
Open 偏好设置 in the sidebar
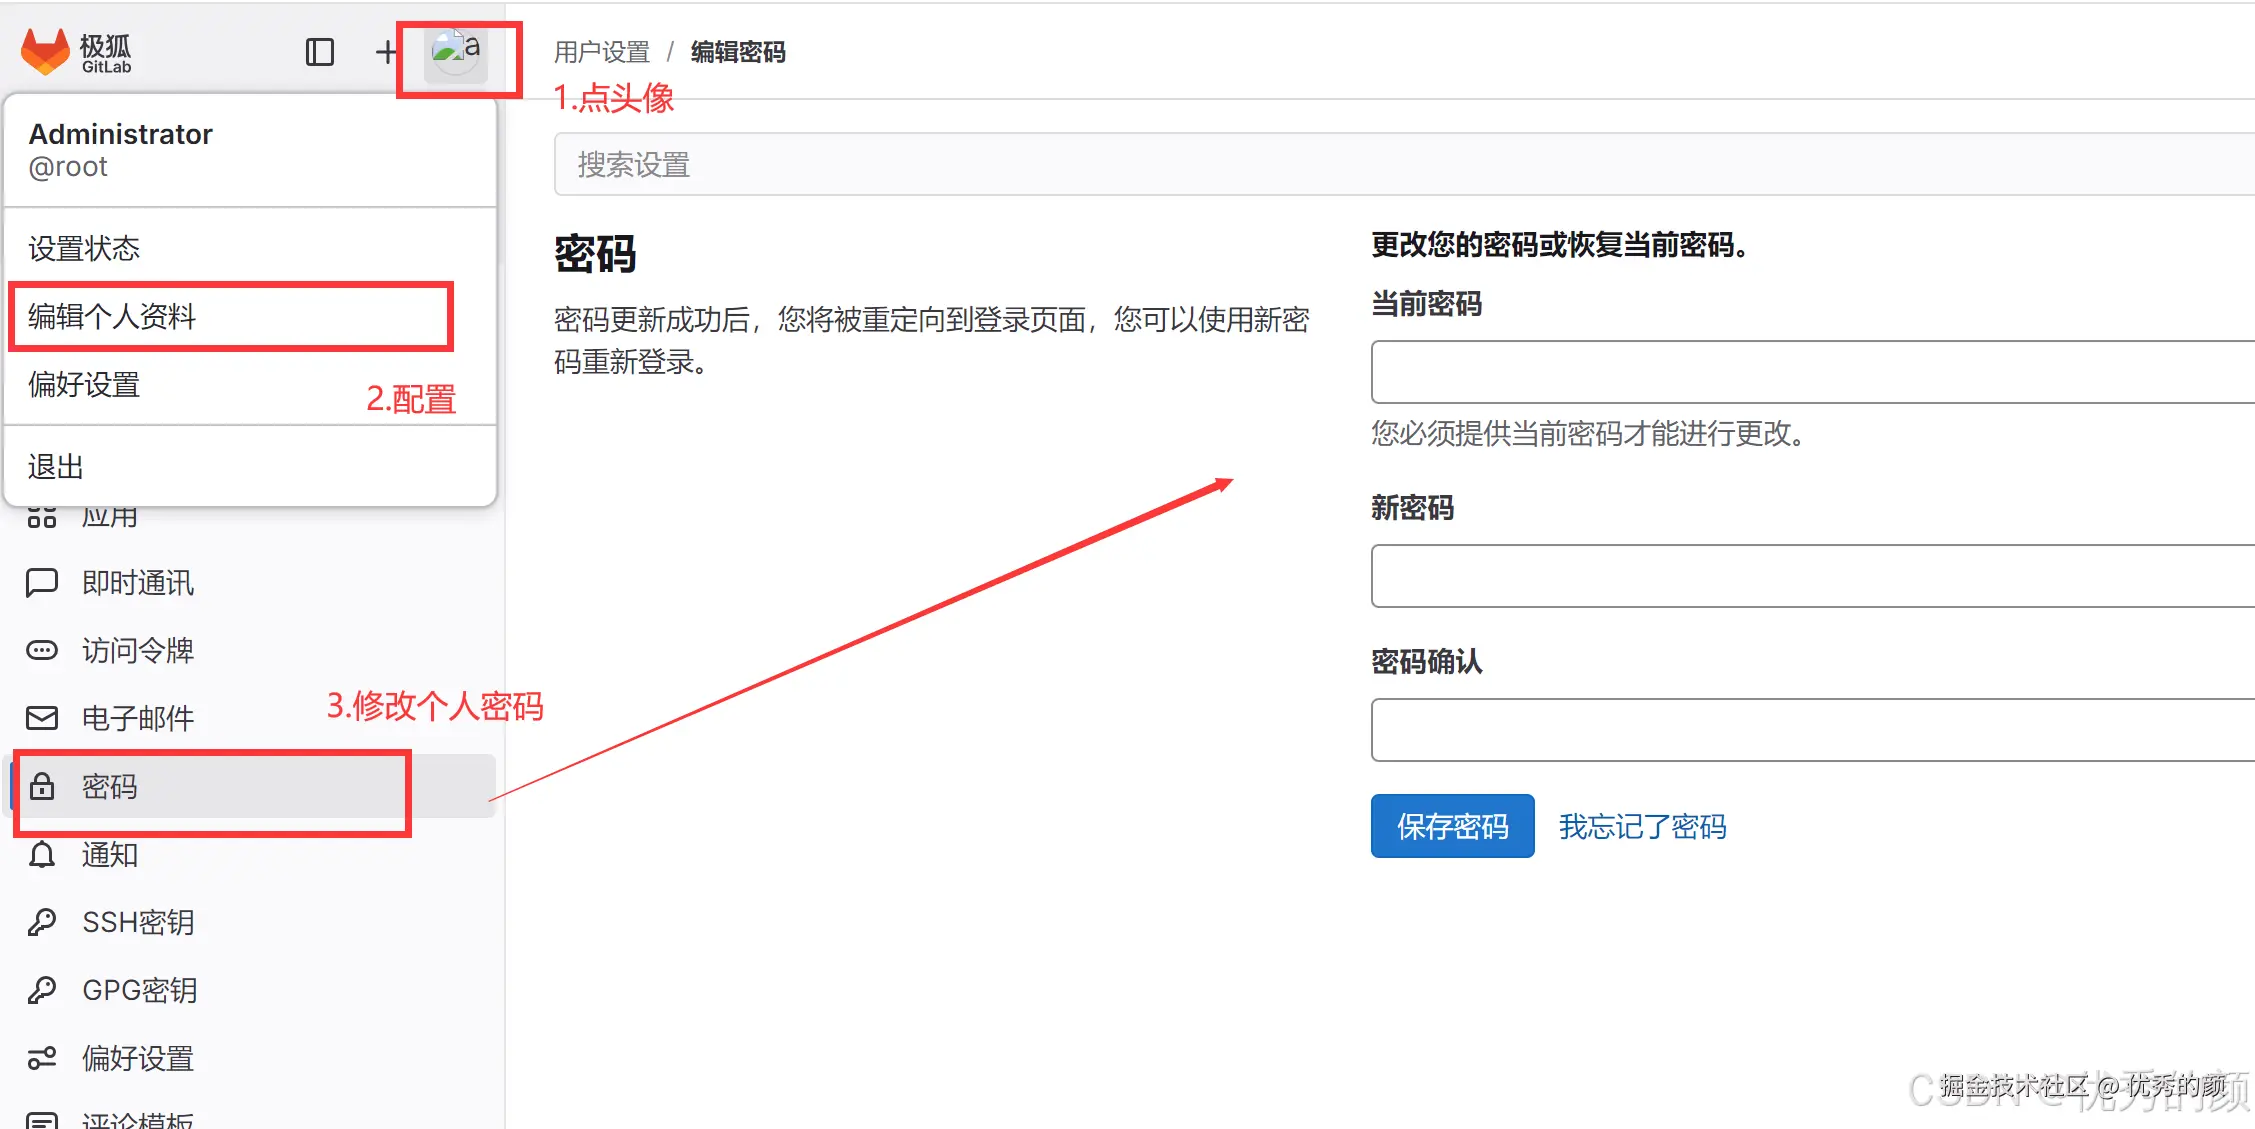point(137,1058)
